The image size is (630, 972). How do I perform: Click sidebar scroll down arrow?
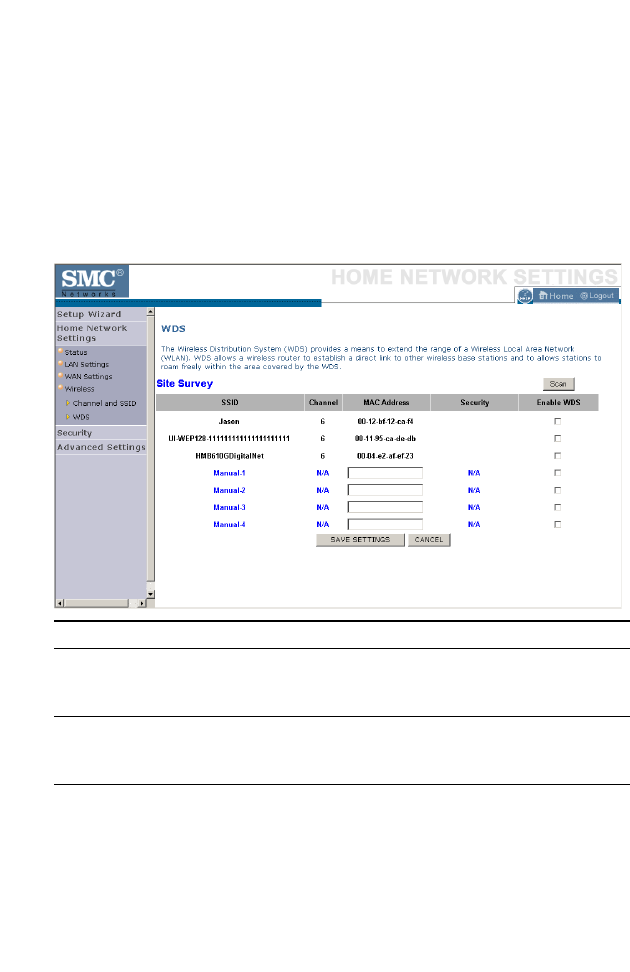[x=150, y=594]
